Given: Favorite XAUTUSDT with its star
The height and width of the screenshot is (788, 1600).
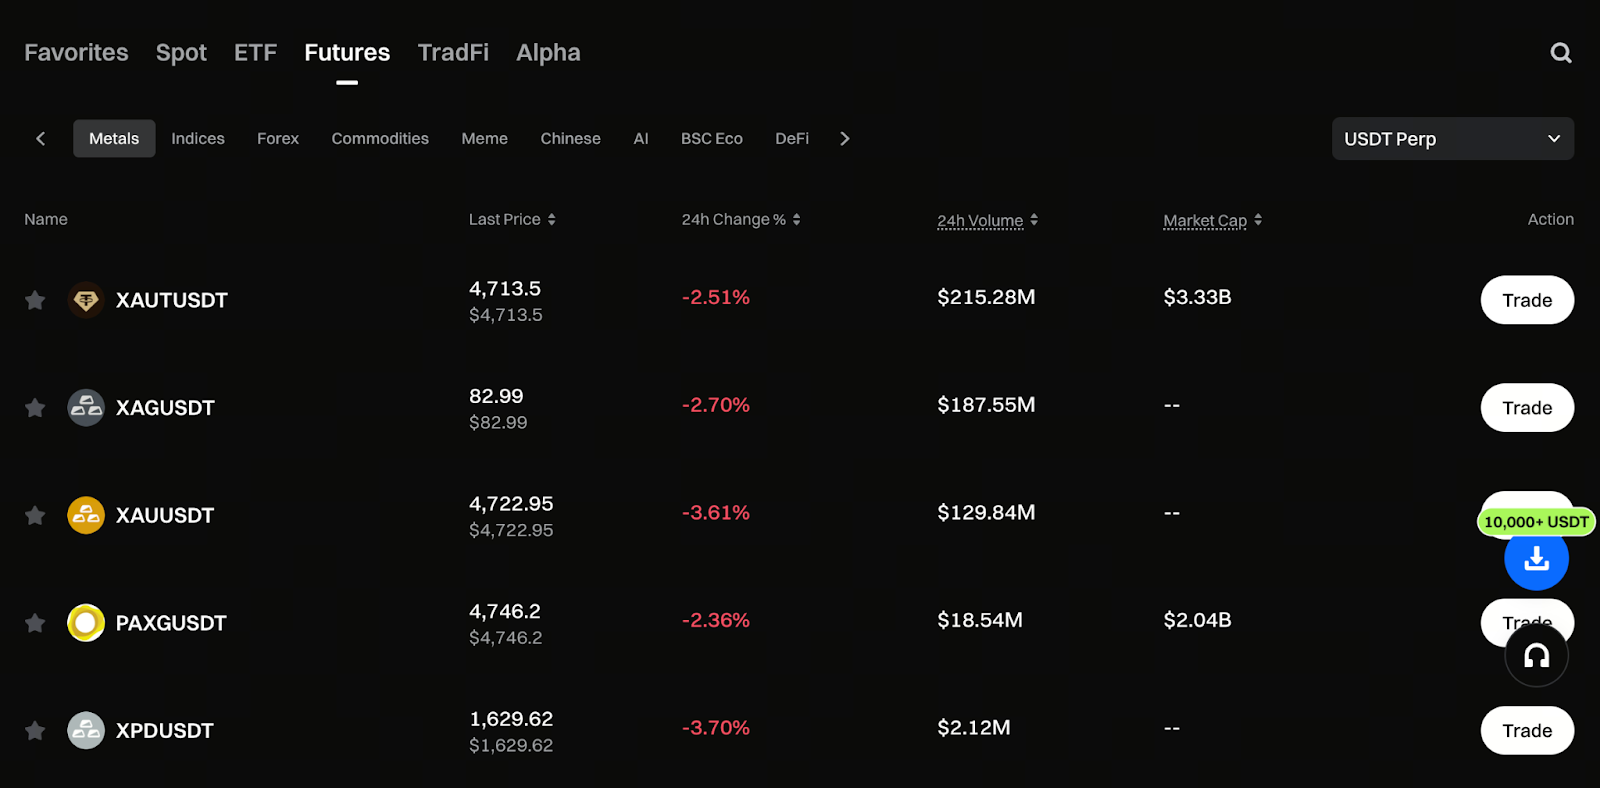Looking at the screenshot, I should (35, 300).
